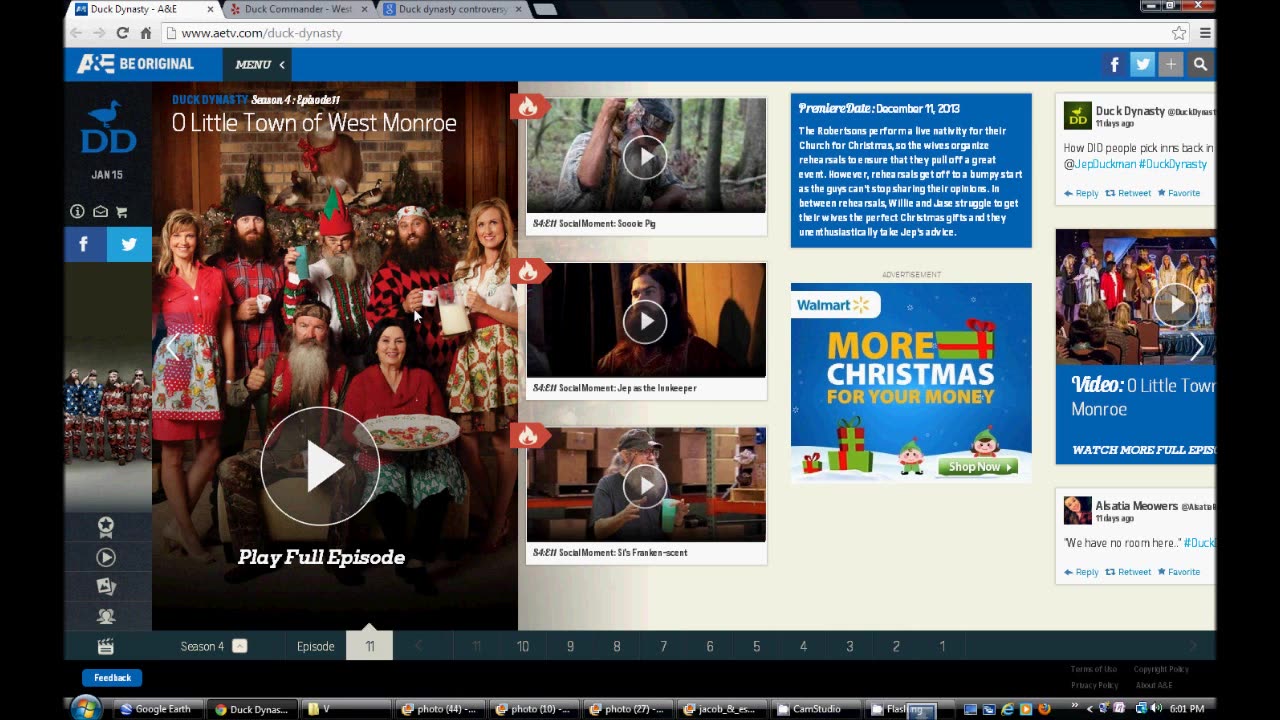Image resolution: width=1280 pixels, height=720 pixels.
Task: Open the info icon in sidebar
Action: click(77, 212)
